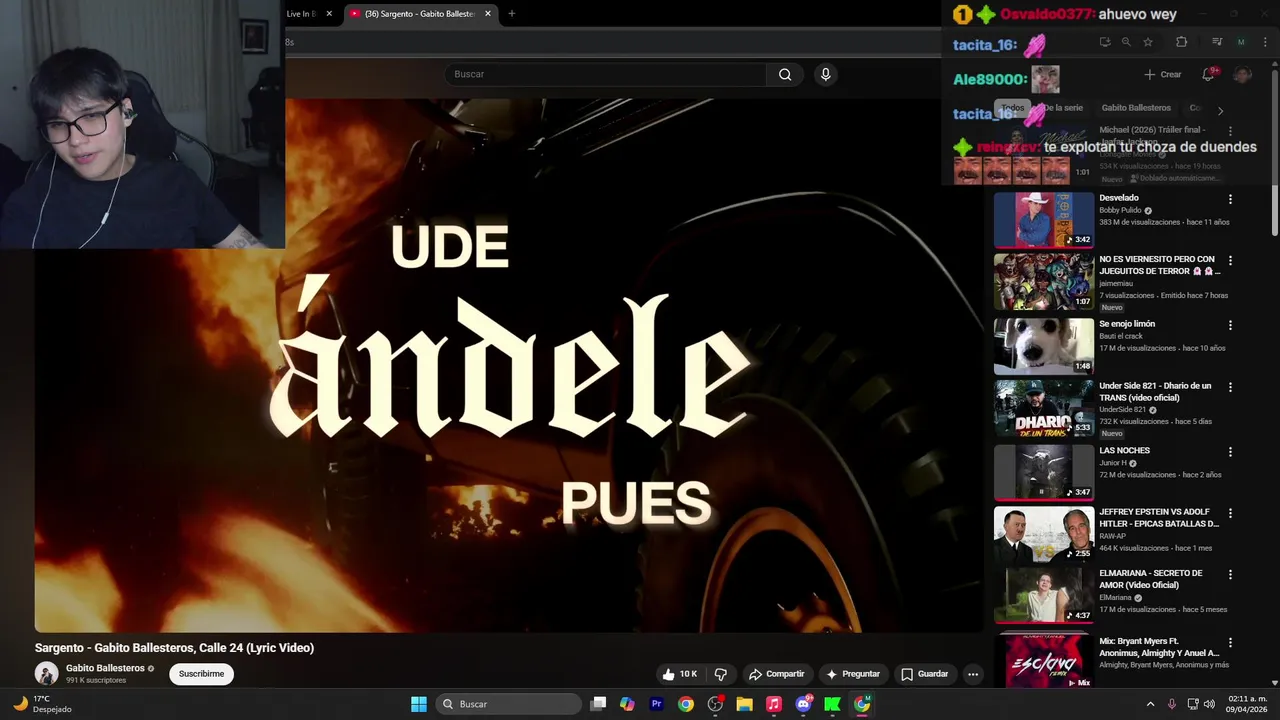The image size is (1280, 720).
Task: Click the Compartir share button
Action: point(776,674)
